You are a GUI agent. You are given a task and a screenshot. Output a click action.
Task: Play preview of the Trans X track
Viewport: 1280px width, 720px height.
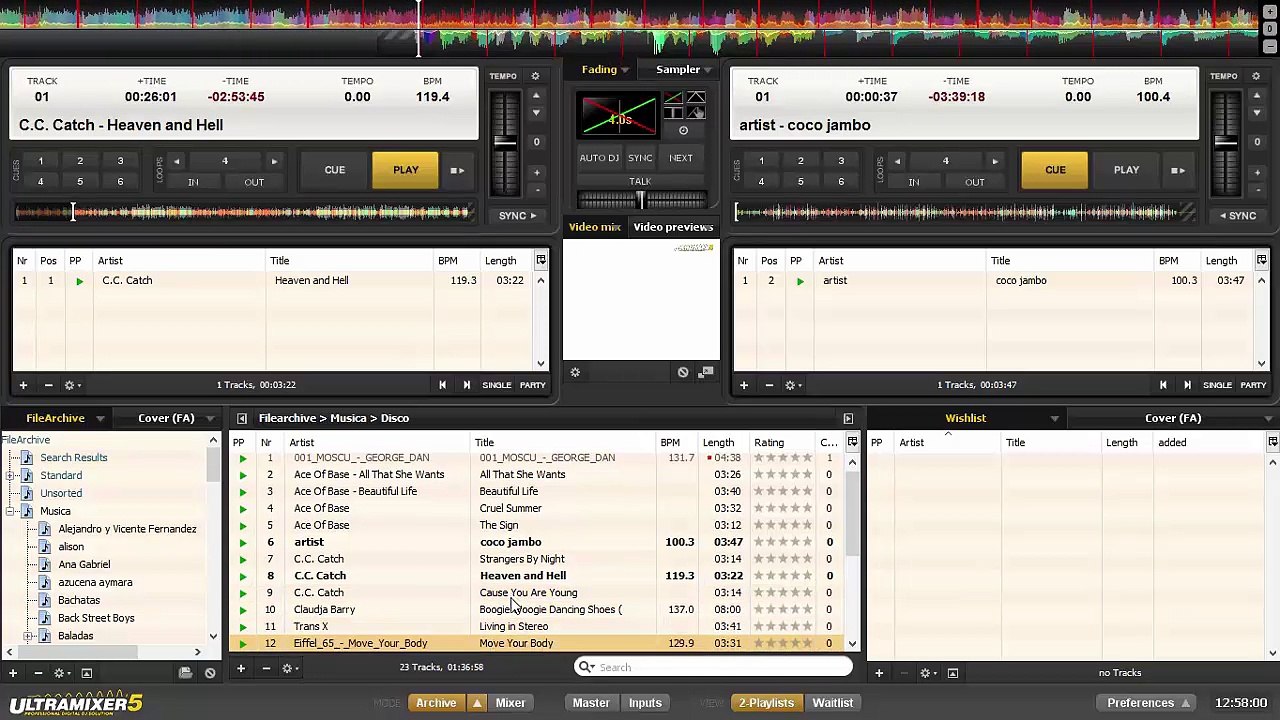242,627
